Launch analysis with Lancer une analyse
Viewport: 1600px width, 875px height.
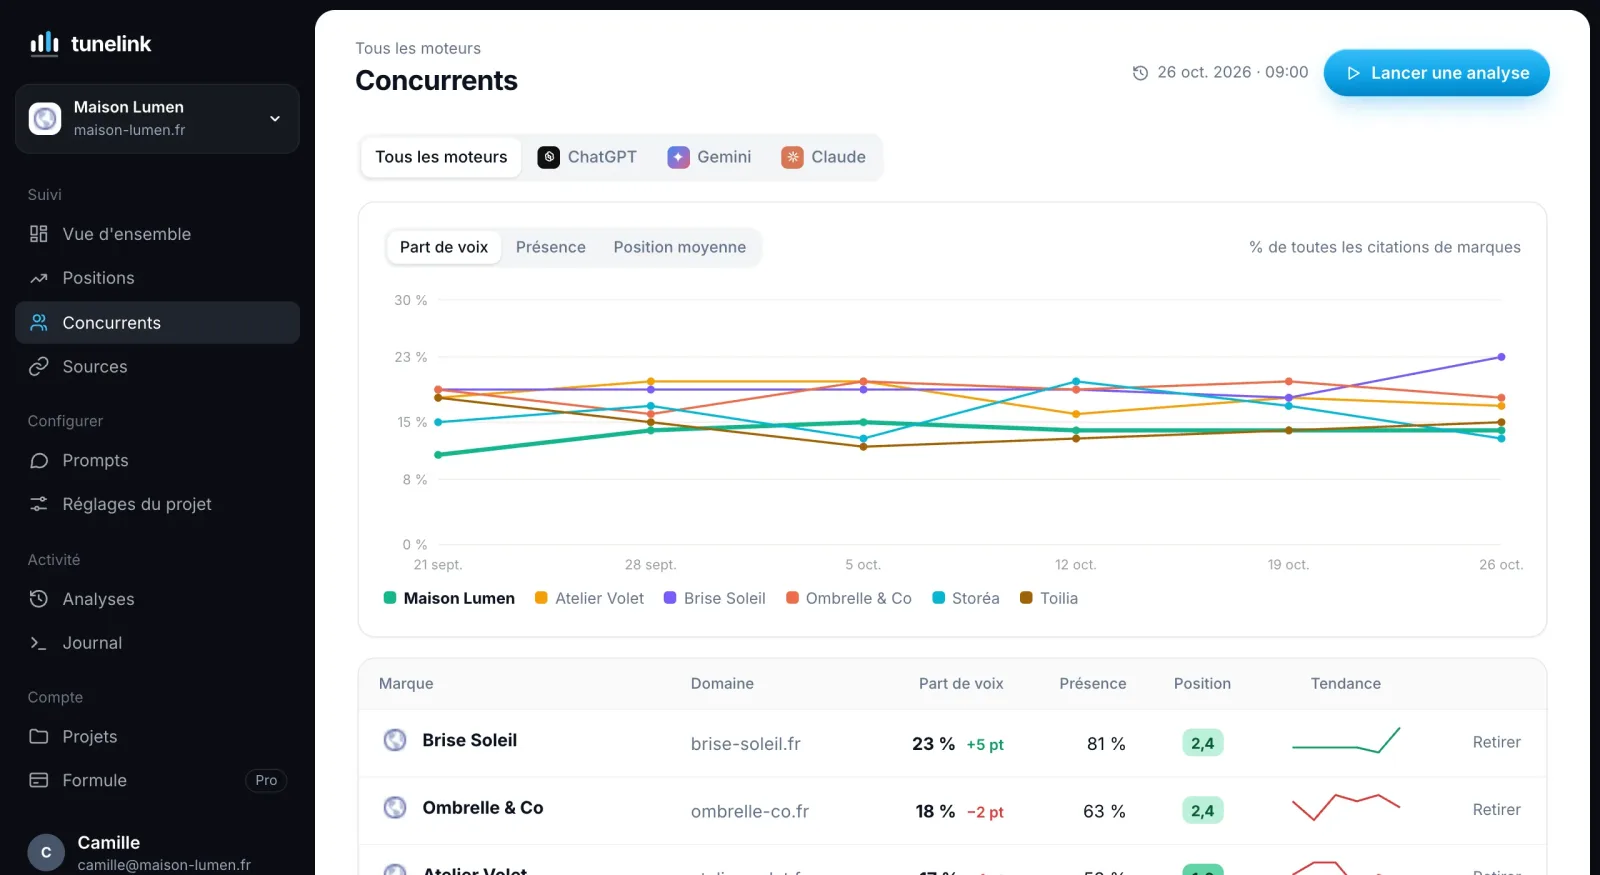point(1437,73)
